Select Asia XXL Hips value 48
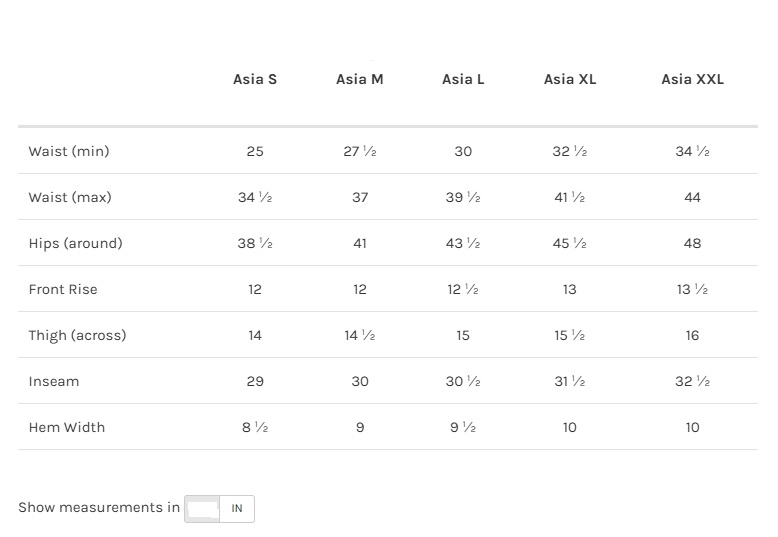778x537 pixels. coord(692,243)
